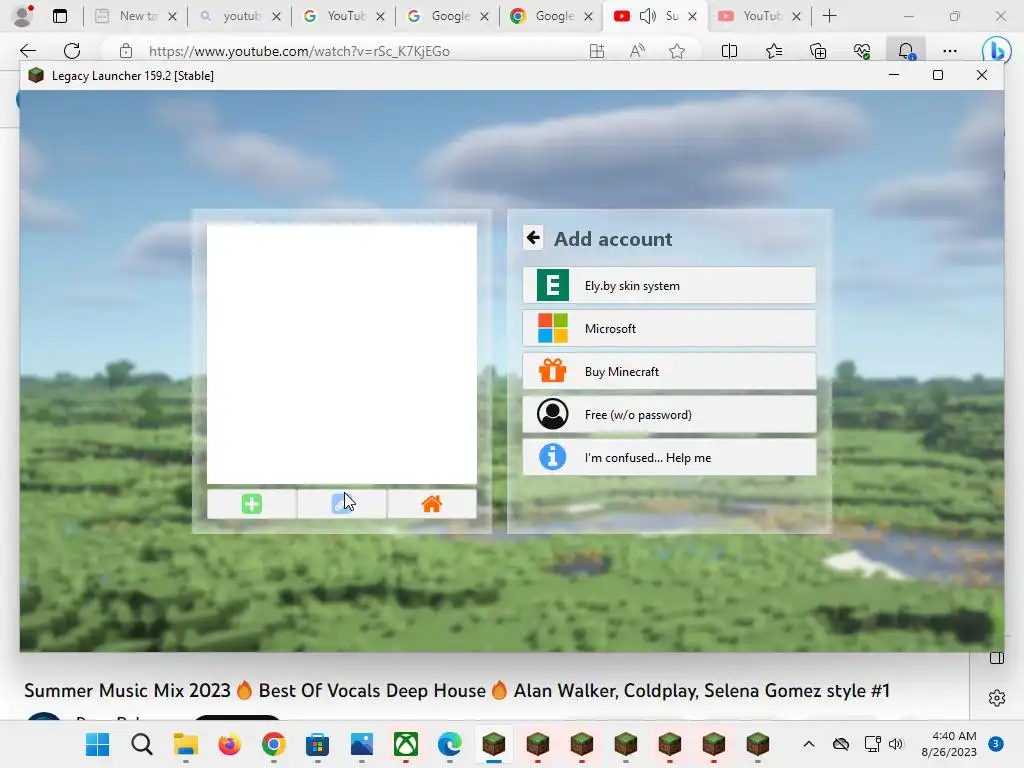Toggle Read aloud in Edge toolbar
The height and width of the screenshot is (768, 1024).
coord(637,51)
